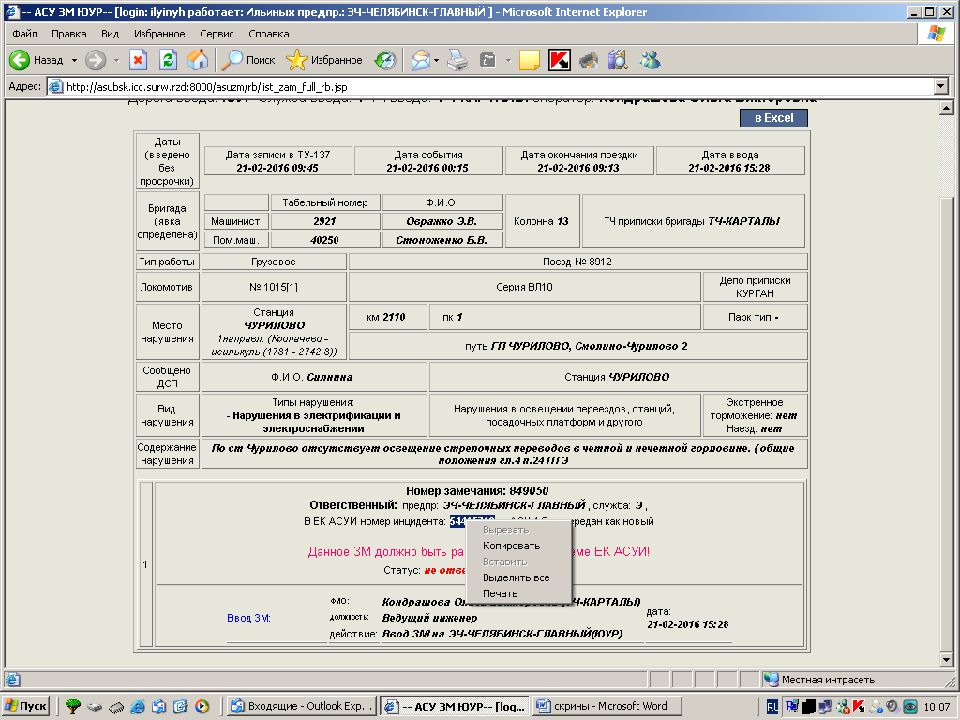
Task: Click the Дата ввода 21-02-2016 15:28 cell
Action: [730, 161]
